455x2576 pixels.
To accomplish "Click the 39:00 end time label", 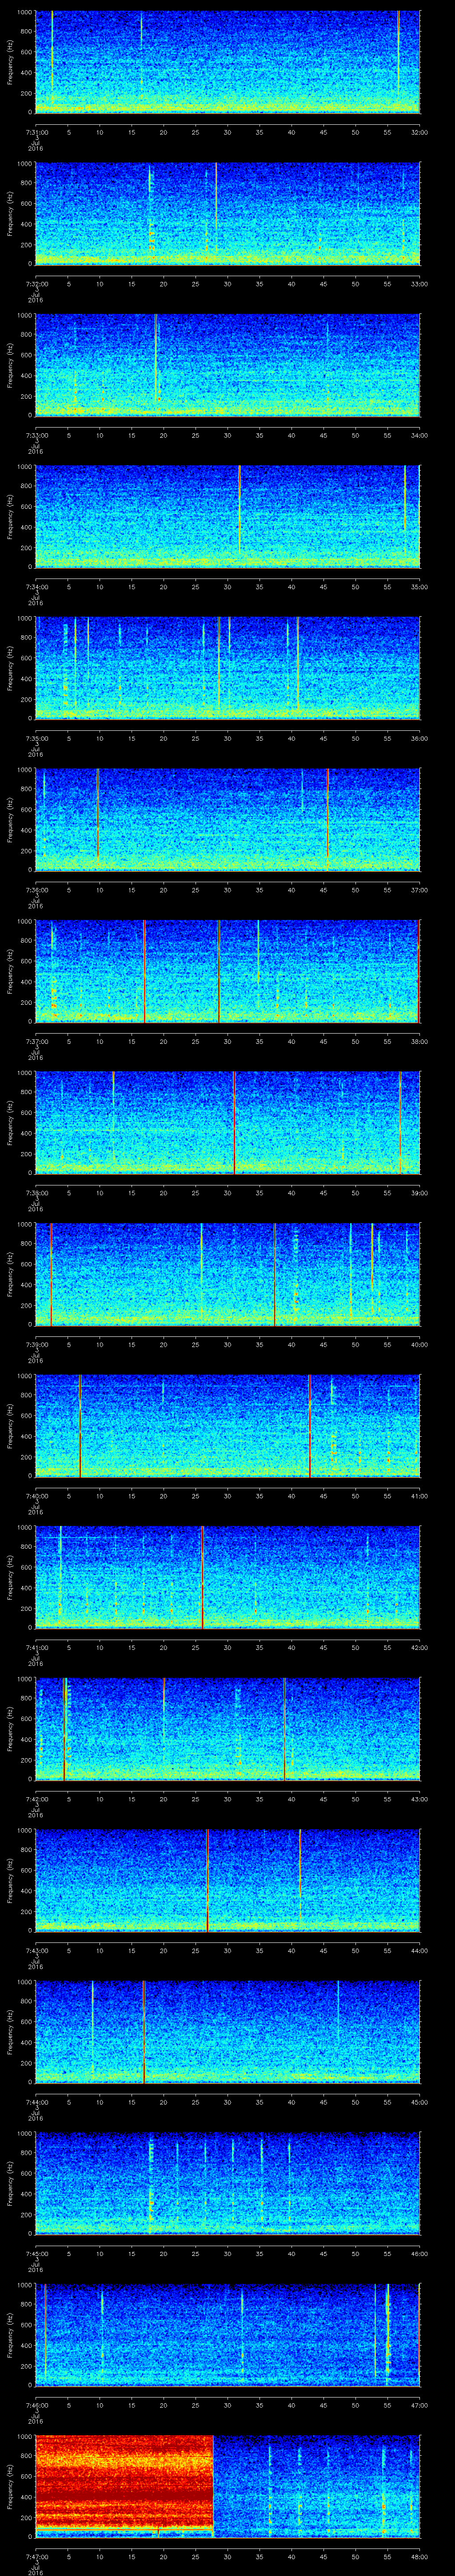I will coord(419,1193).
